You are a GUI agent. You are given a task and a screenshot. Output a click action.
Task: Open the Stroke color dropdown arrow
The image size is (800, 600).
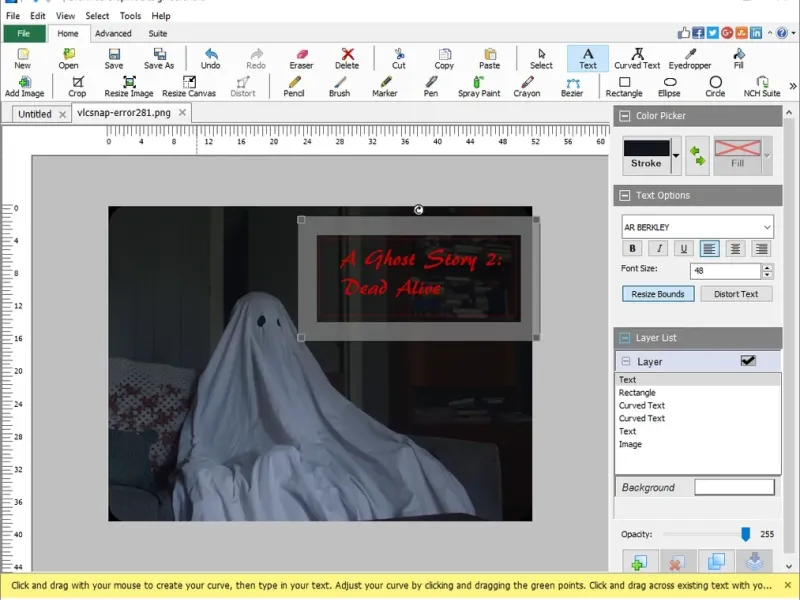[x=676, y=155]
